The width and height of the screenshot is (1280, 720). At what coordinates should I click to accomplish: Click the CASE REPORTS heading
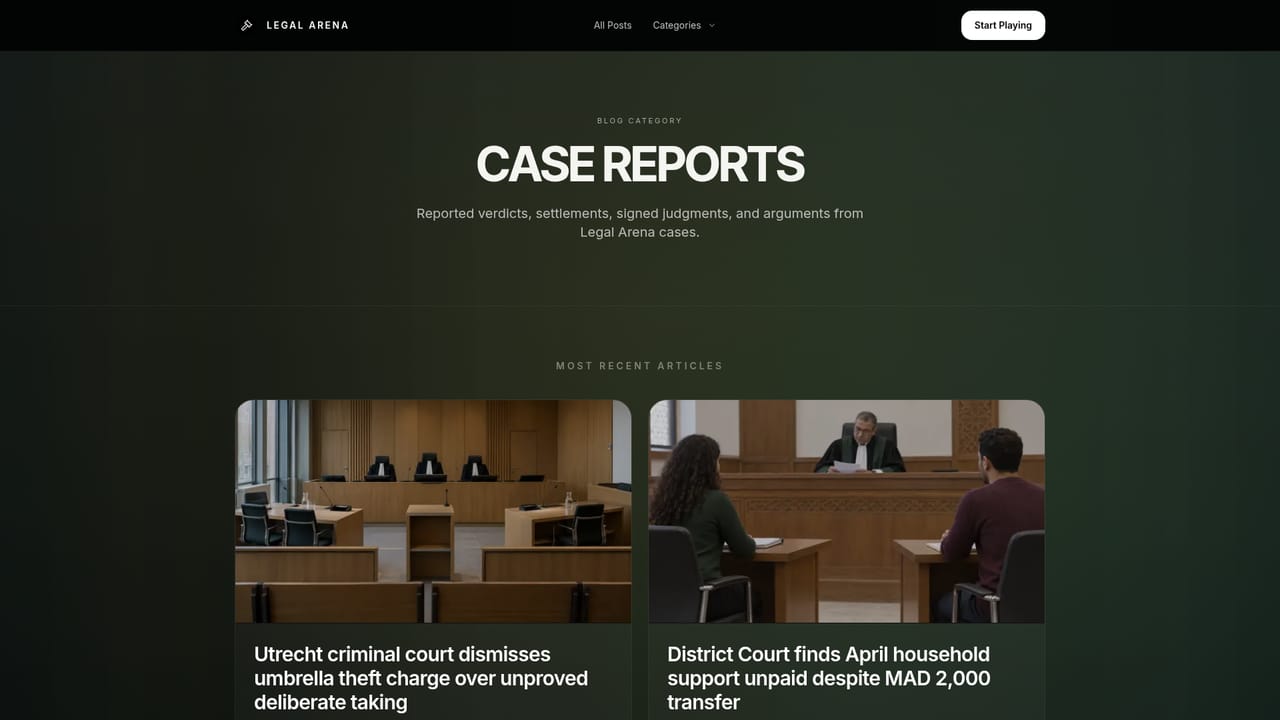tap(640, 165)
